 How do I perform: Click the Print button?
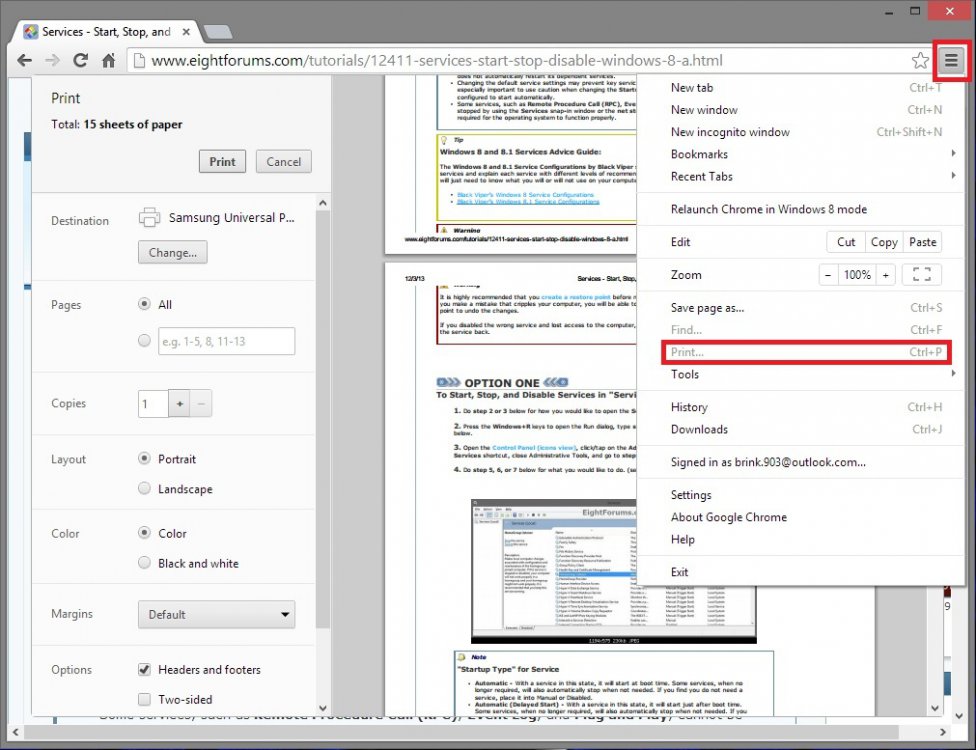(222, 162)
